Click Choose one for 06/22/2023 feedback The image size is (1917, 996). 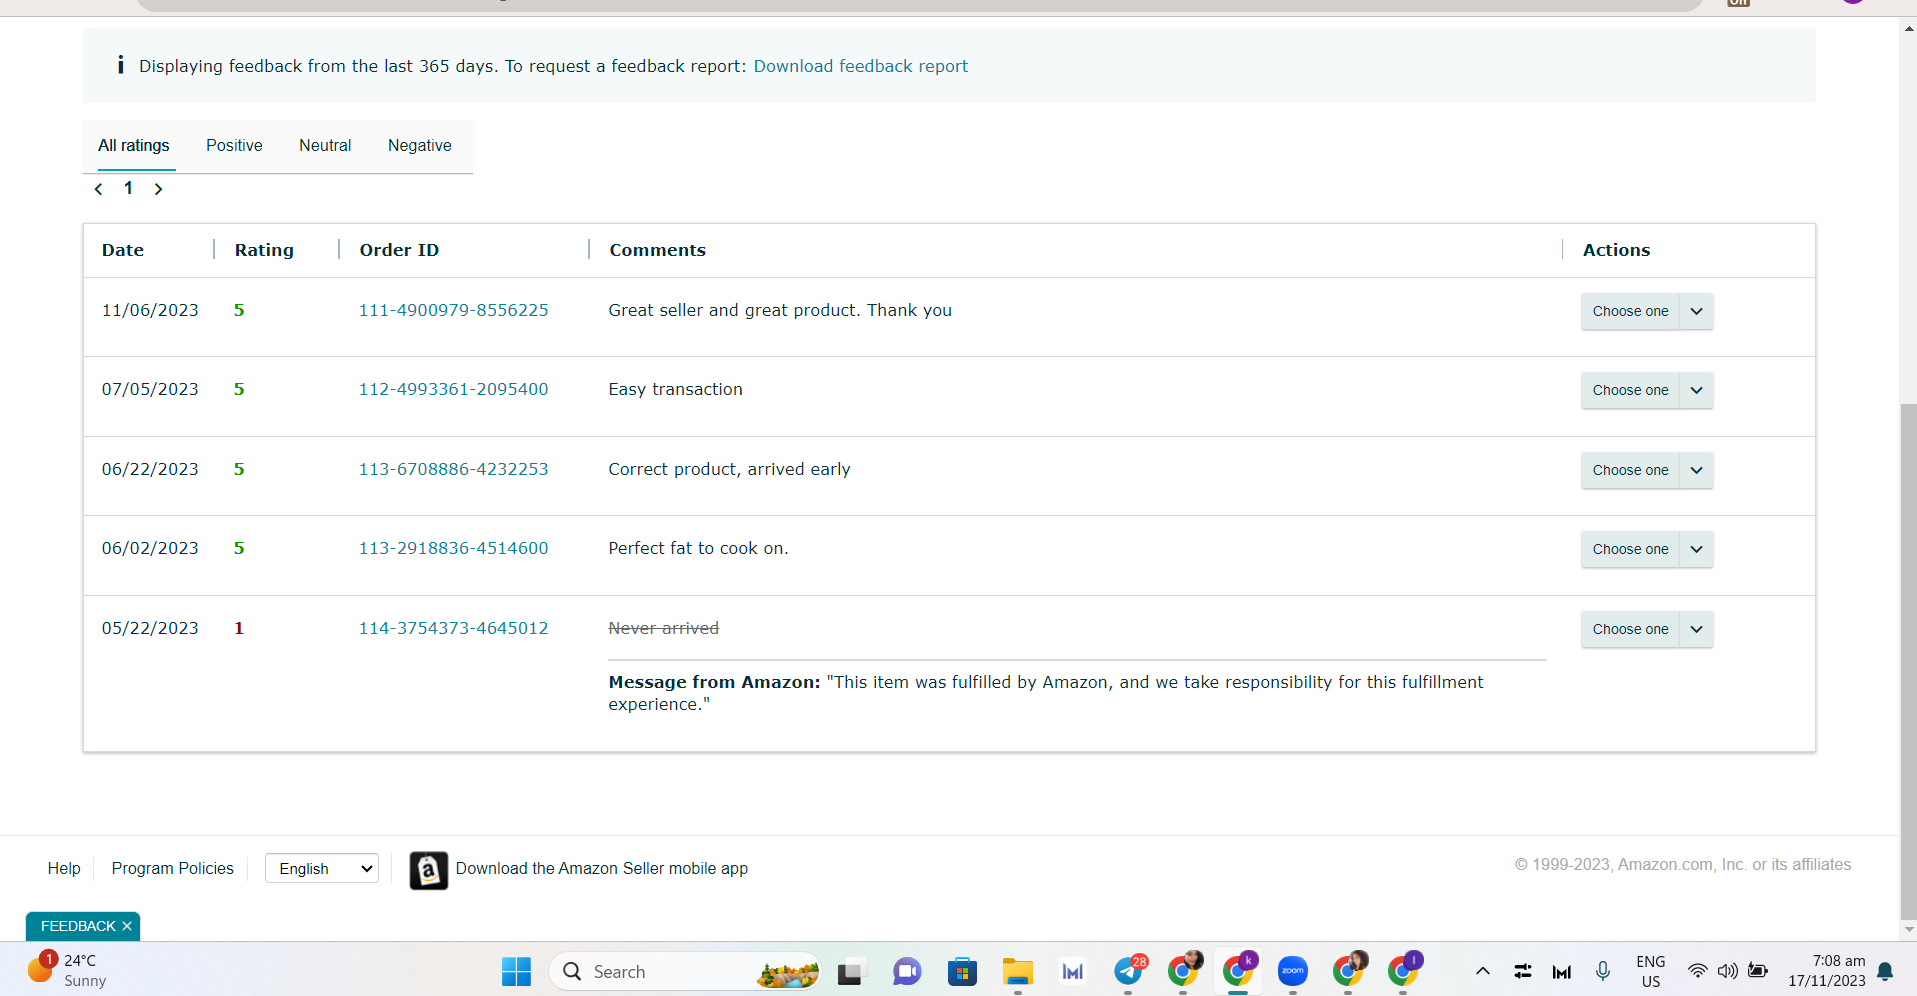[x=1630, y=470]
